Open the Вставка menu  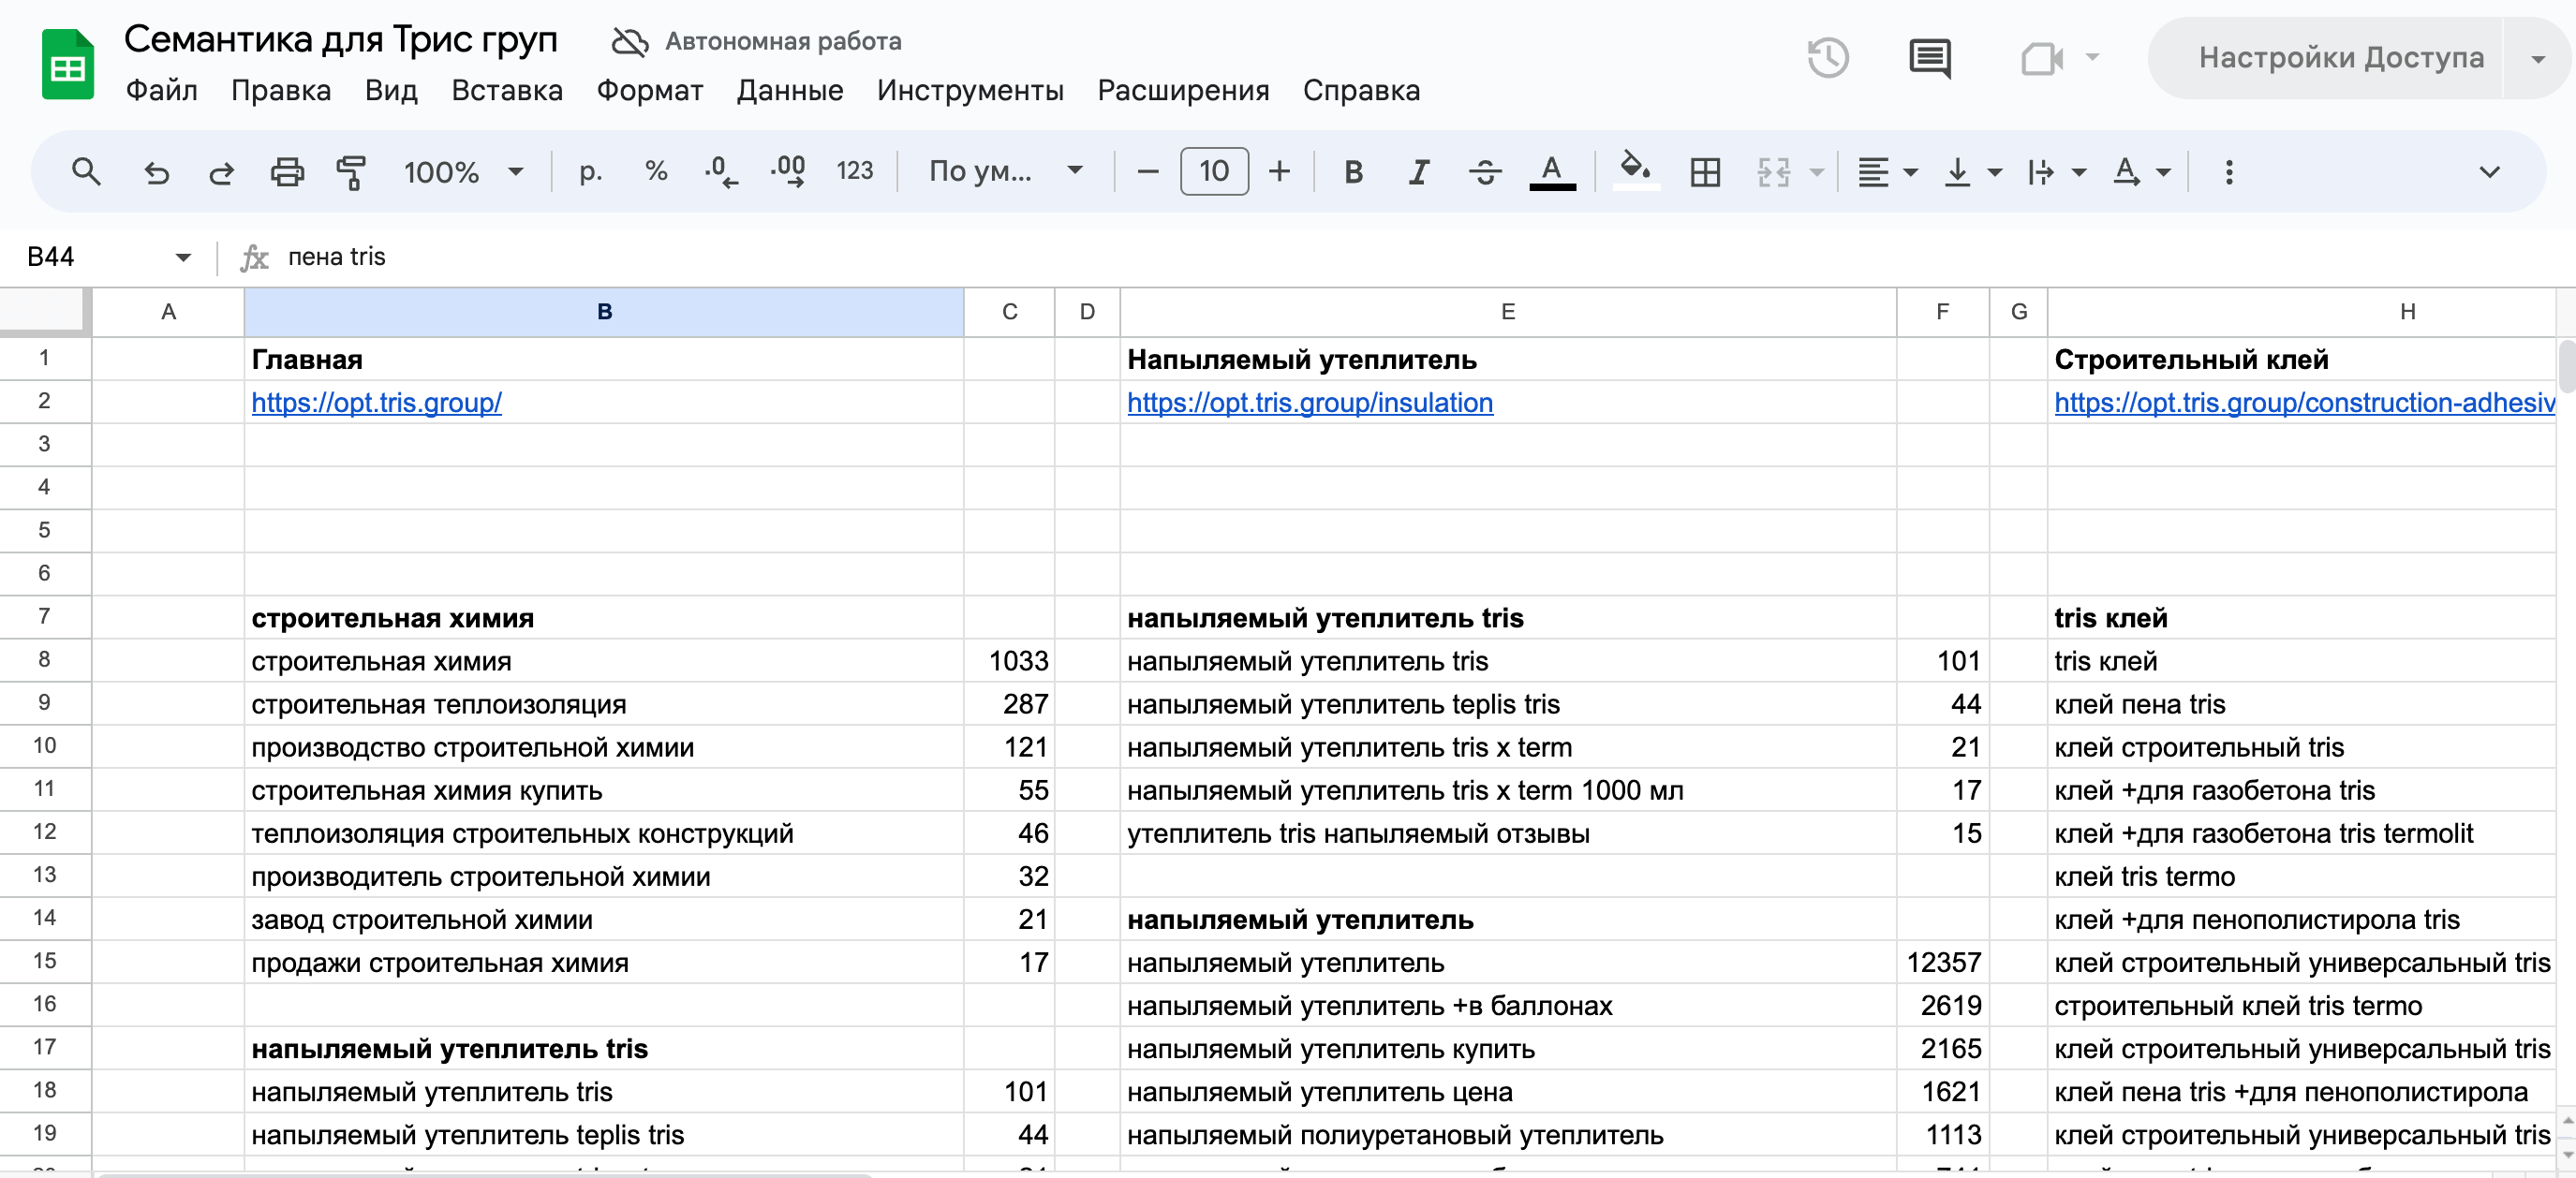click(507, 90)
